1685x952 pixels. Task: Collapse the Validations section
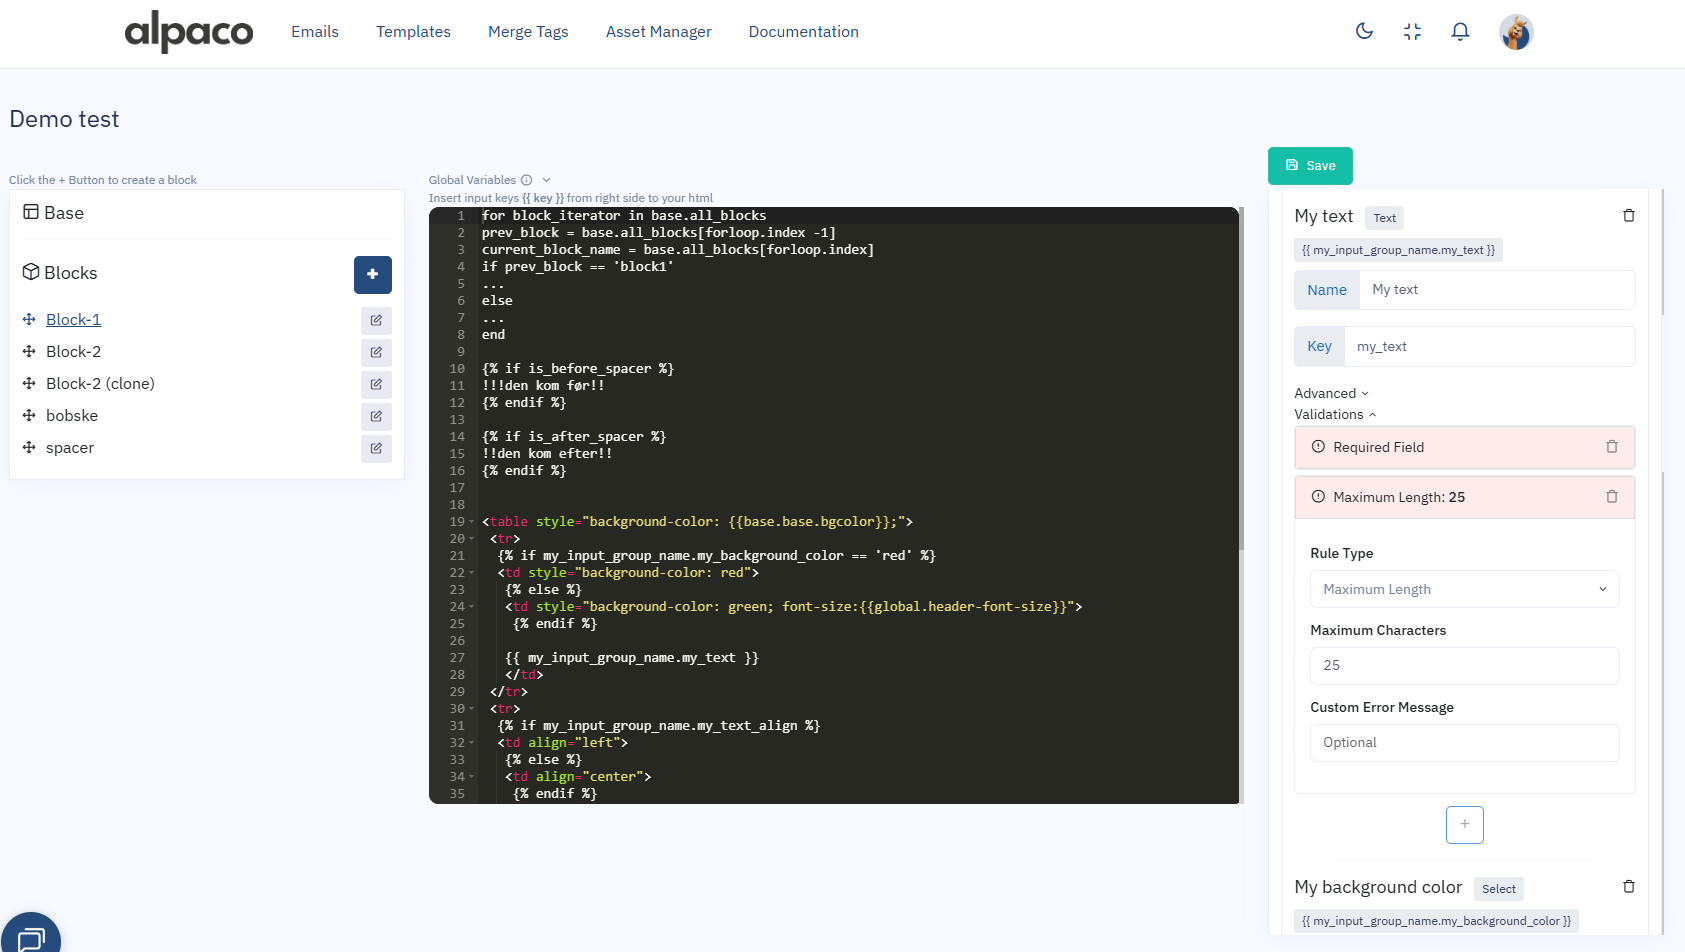(1335, 414)
